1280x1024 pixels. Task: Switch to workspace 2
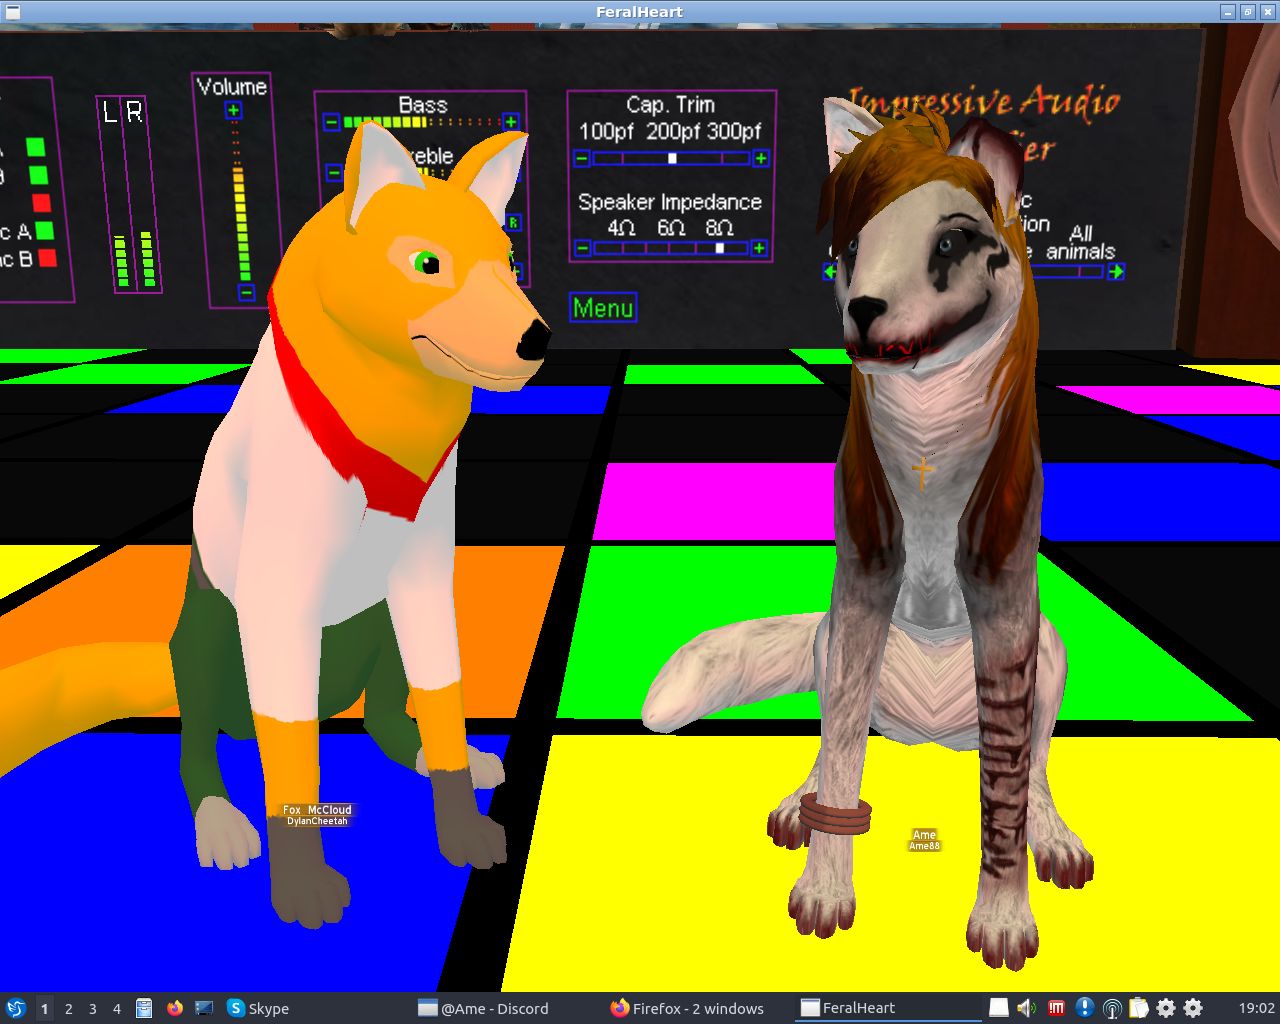coord(68,1008)
